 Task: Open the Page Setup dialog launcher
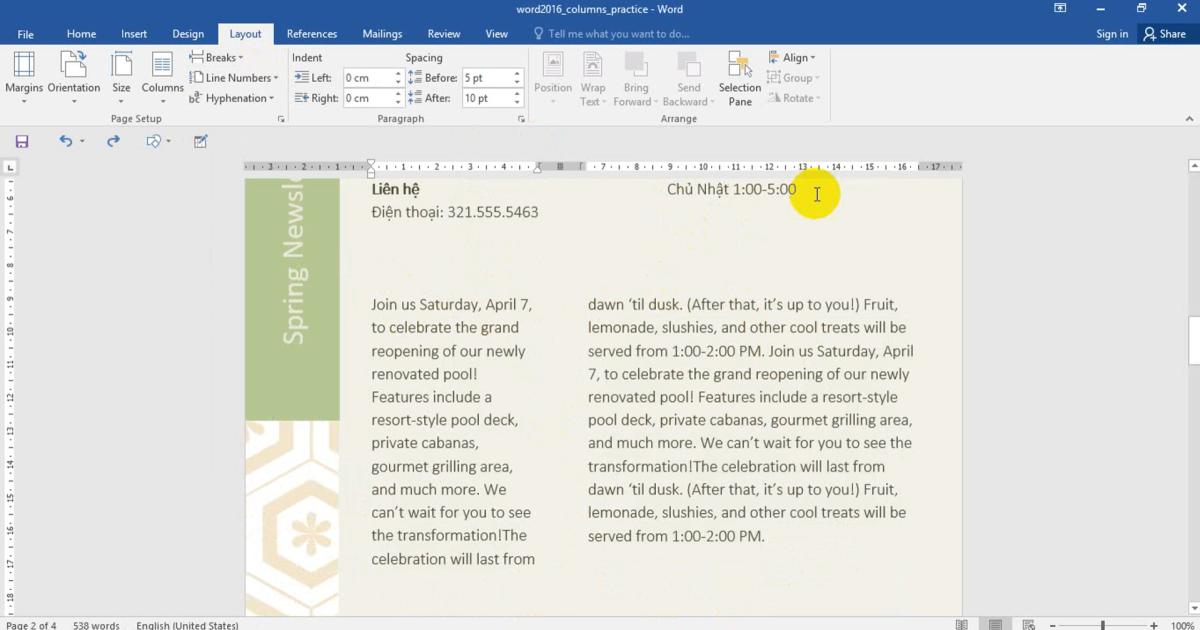pos(281,119)
